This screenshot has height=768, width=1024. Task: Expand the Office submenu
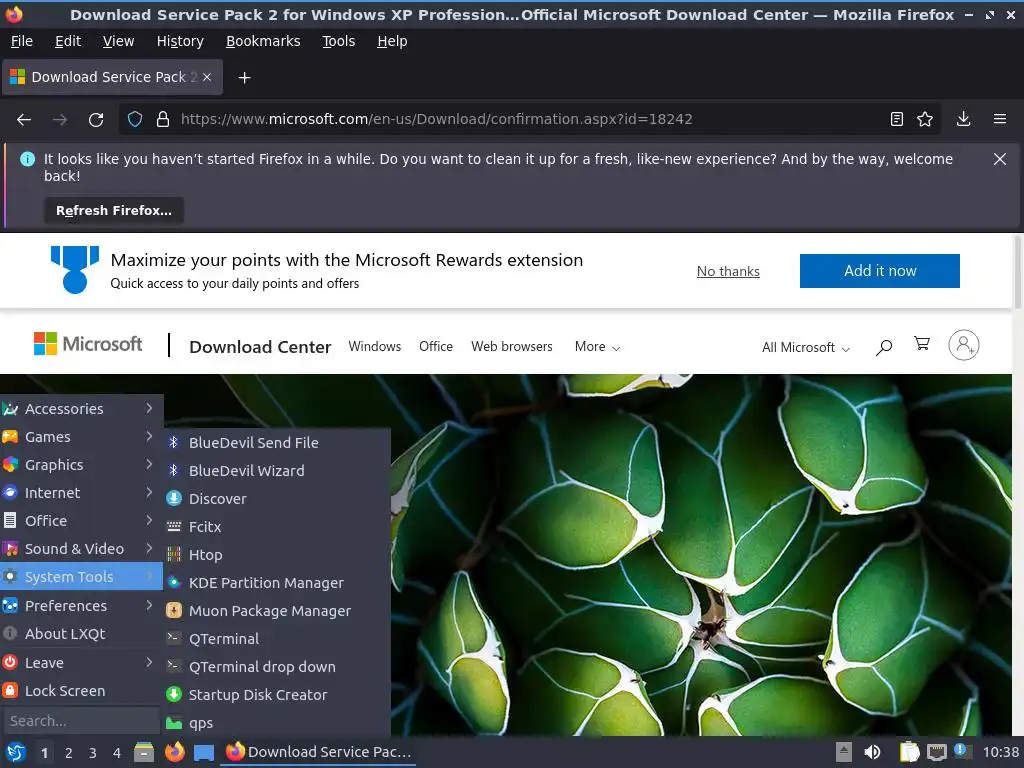coord(81,521)
